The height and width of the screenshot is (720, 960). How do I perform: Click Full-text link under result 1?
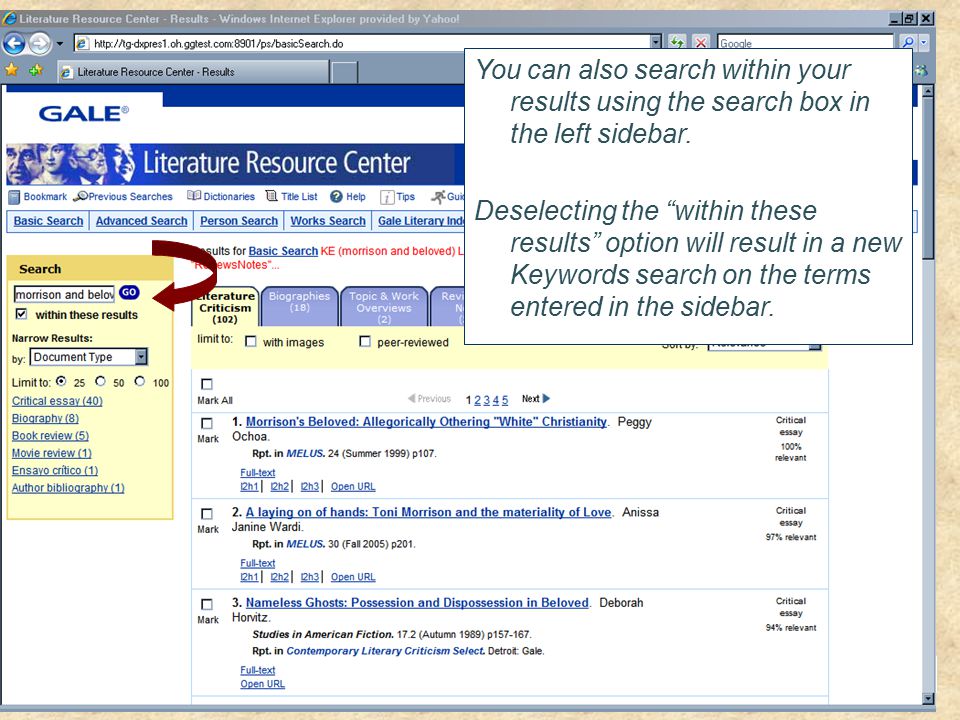(258, 473)
